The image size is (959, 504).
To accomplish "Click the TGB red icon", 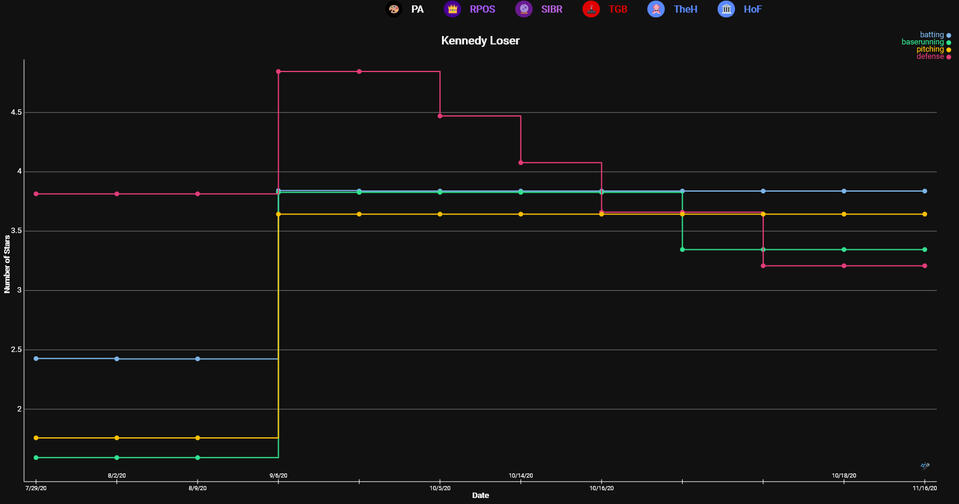I will tap(591, 9).
